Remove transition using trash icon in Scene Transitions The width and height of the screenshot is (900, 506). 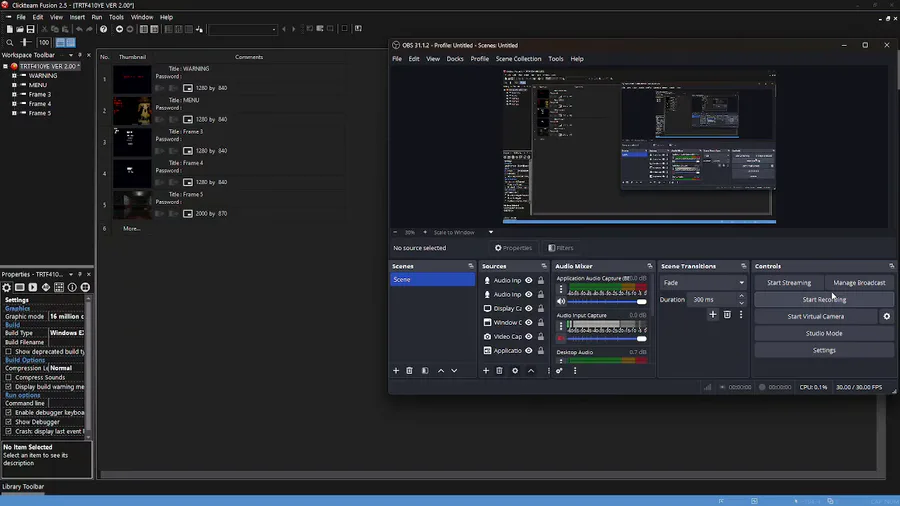tap(727, 314)
